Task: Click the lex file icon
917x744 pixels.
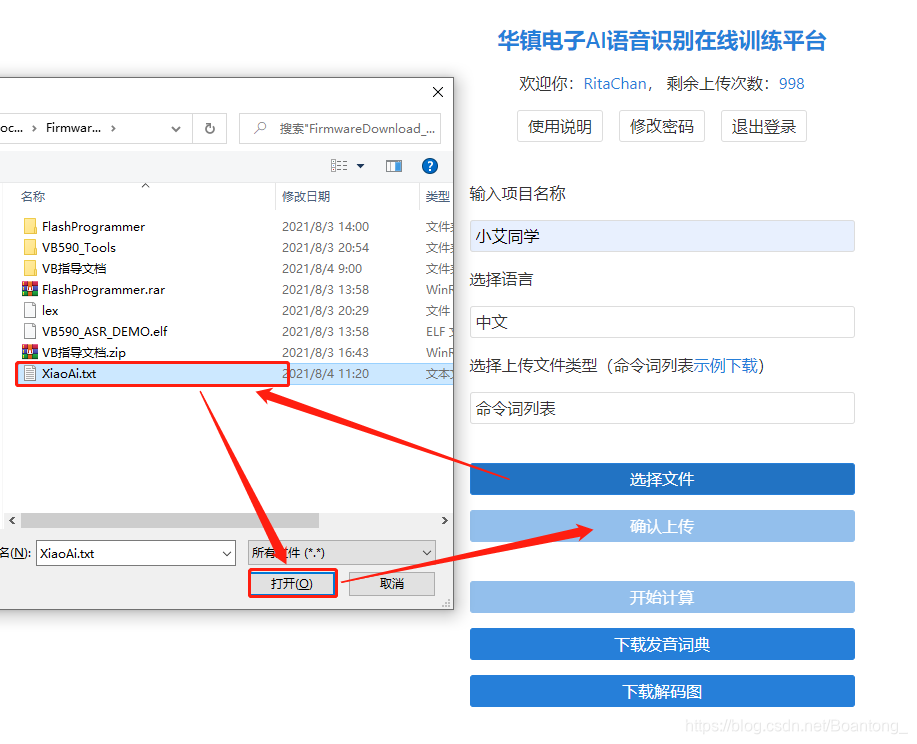Action: tap(30, 310)
